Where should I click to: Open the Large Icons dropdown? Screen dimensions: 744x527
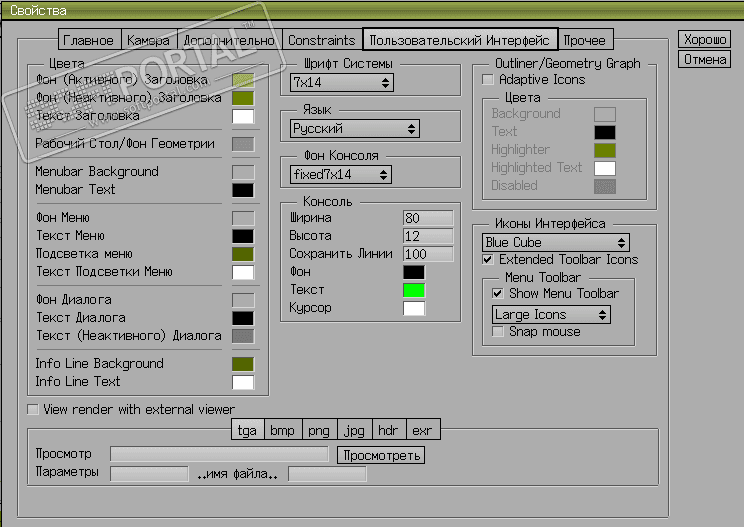point(551,314)
